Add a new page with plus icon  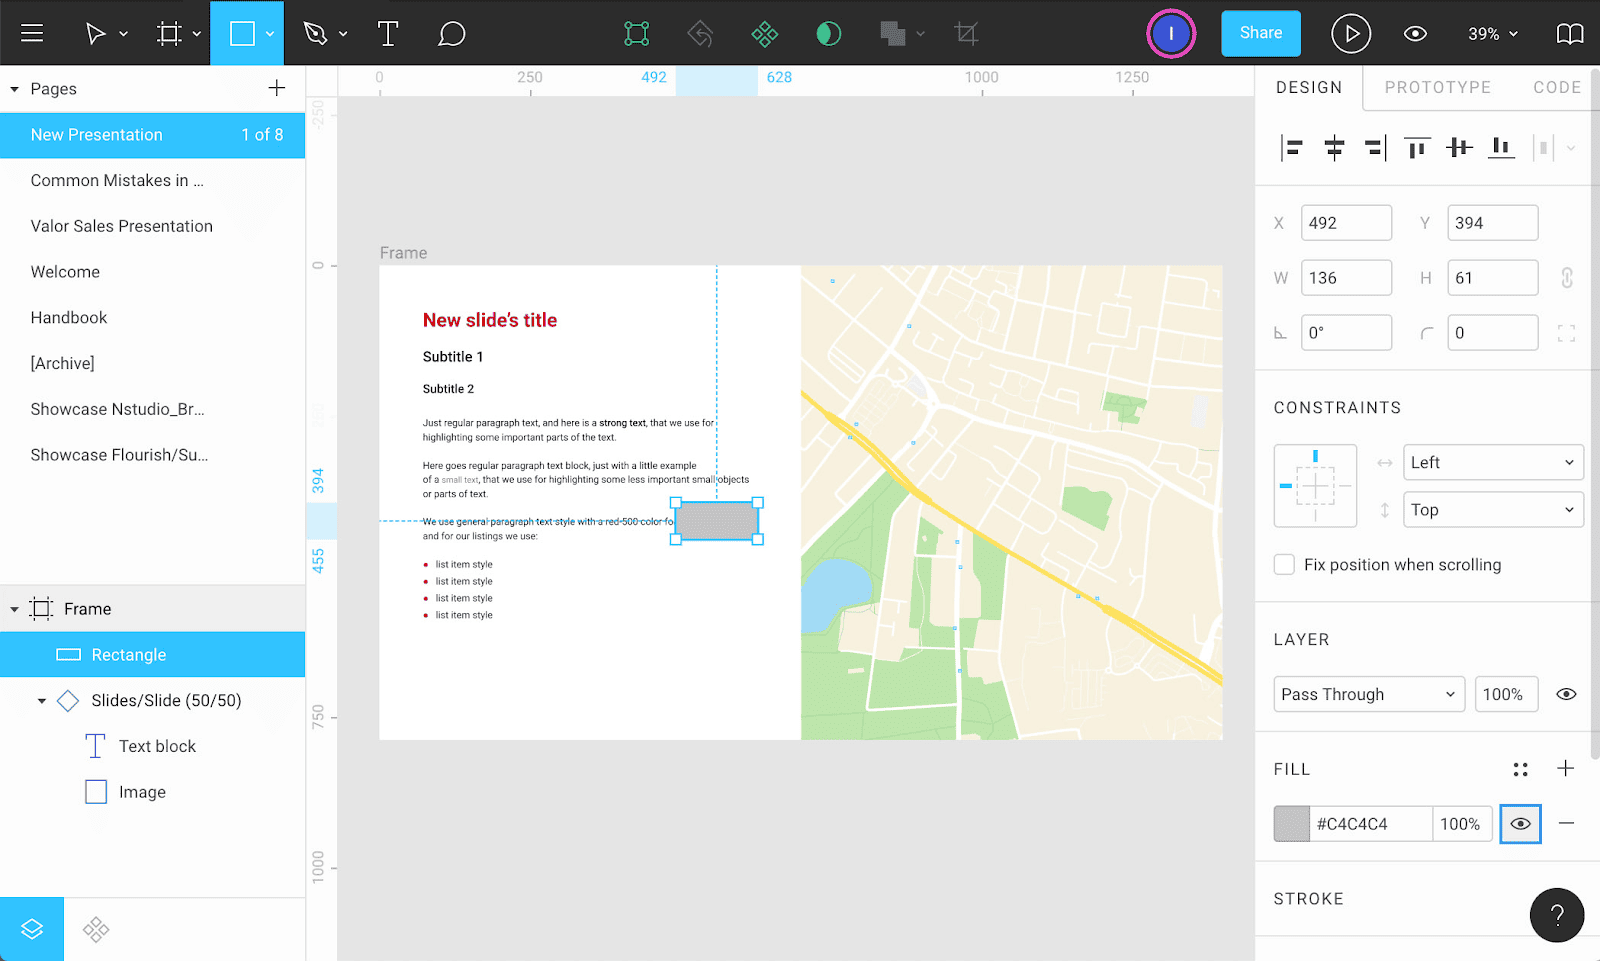coord(277,88)
